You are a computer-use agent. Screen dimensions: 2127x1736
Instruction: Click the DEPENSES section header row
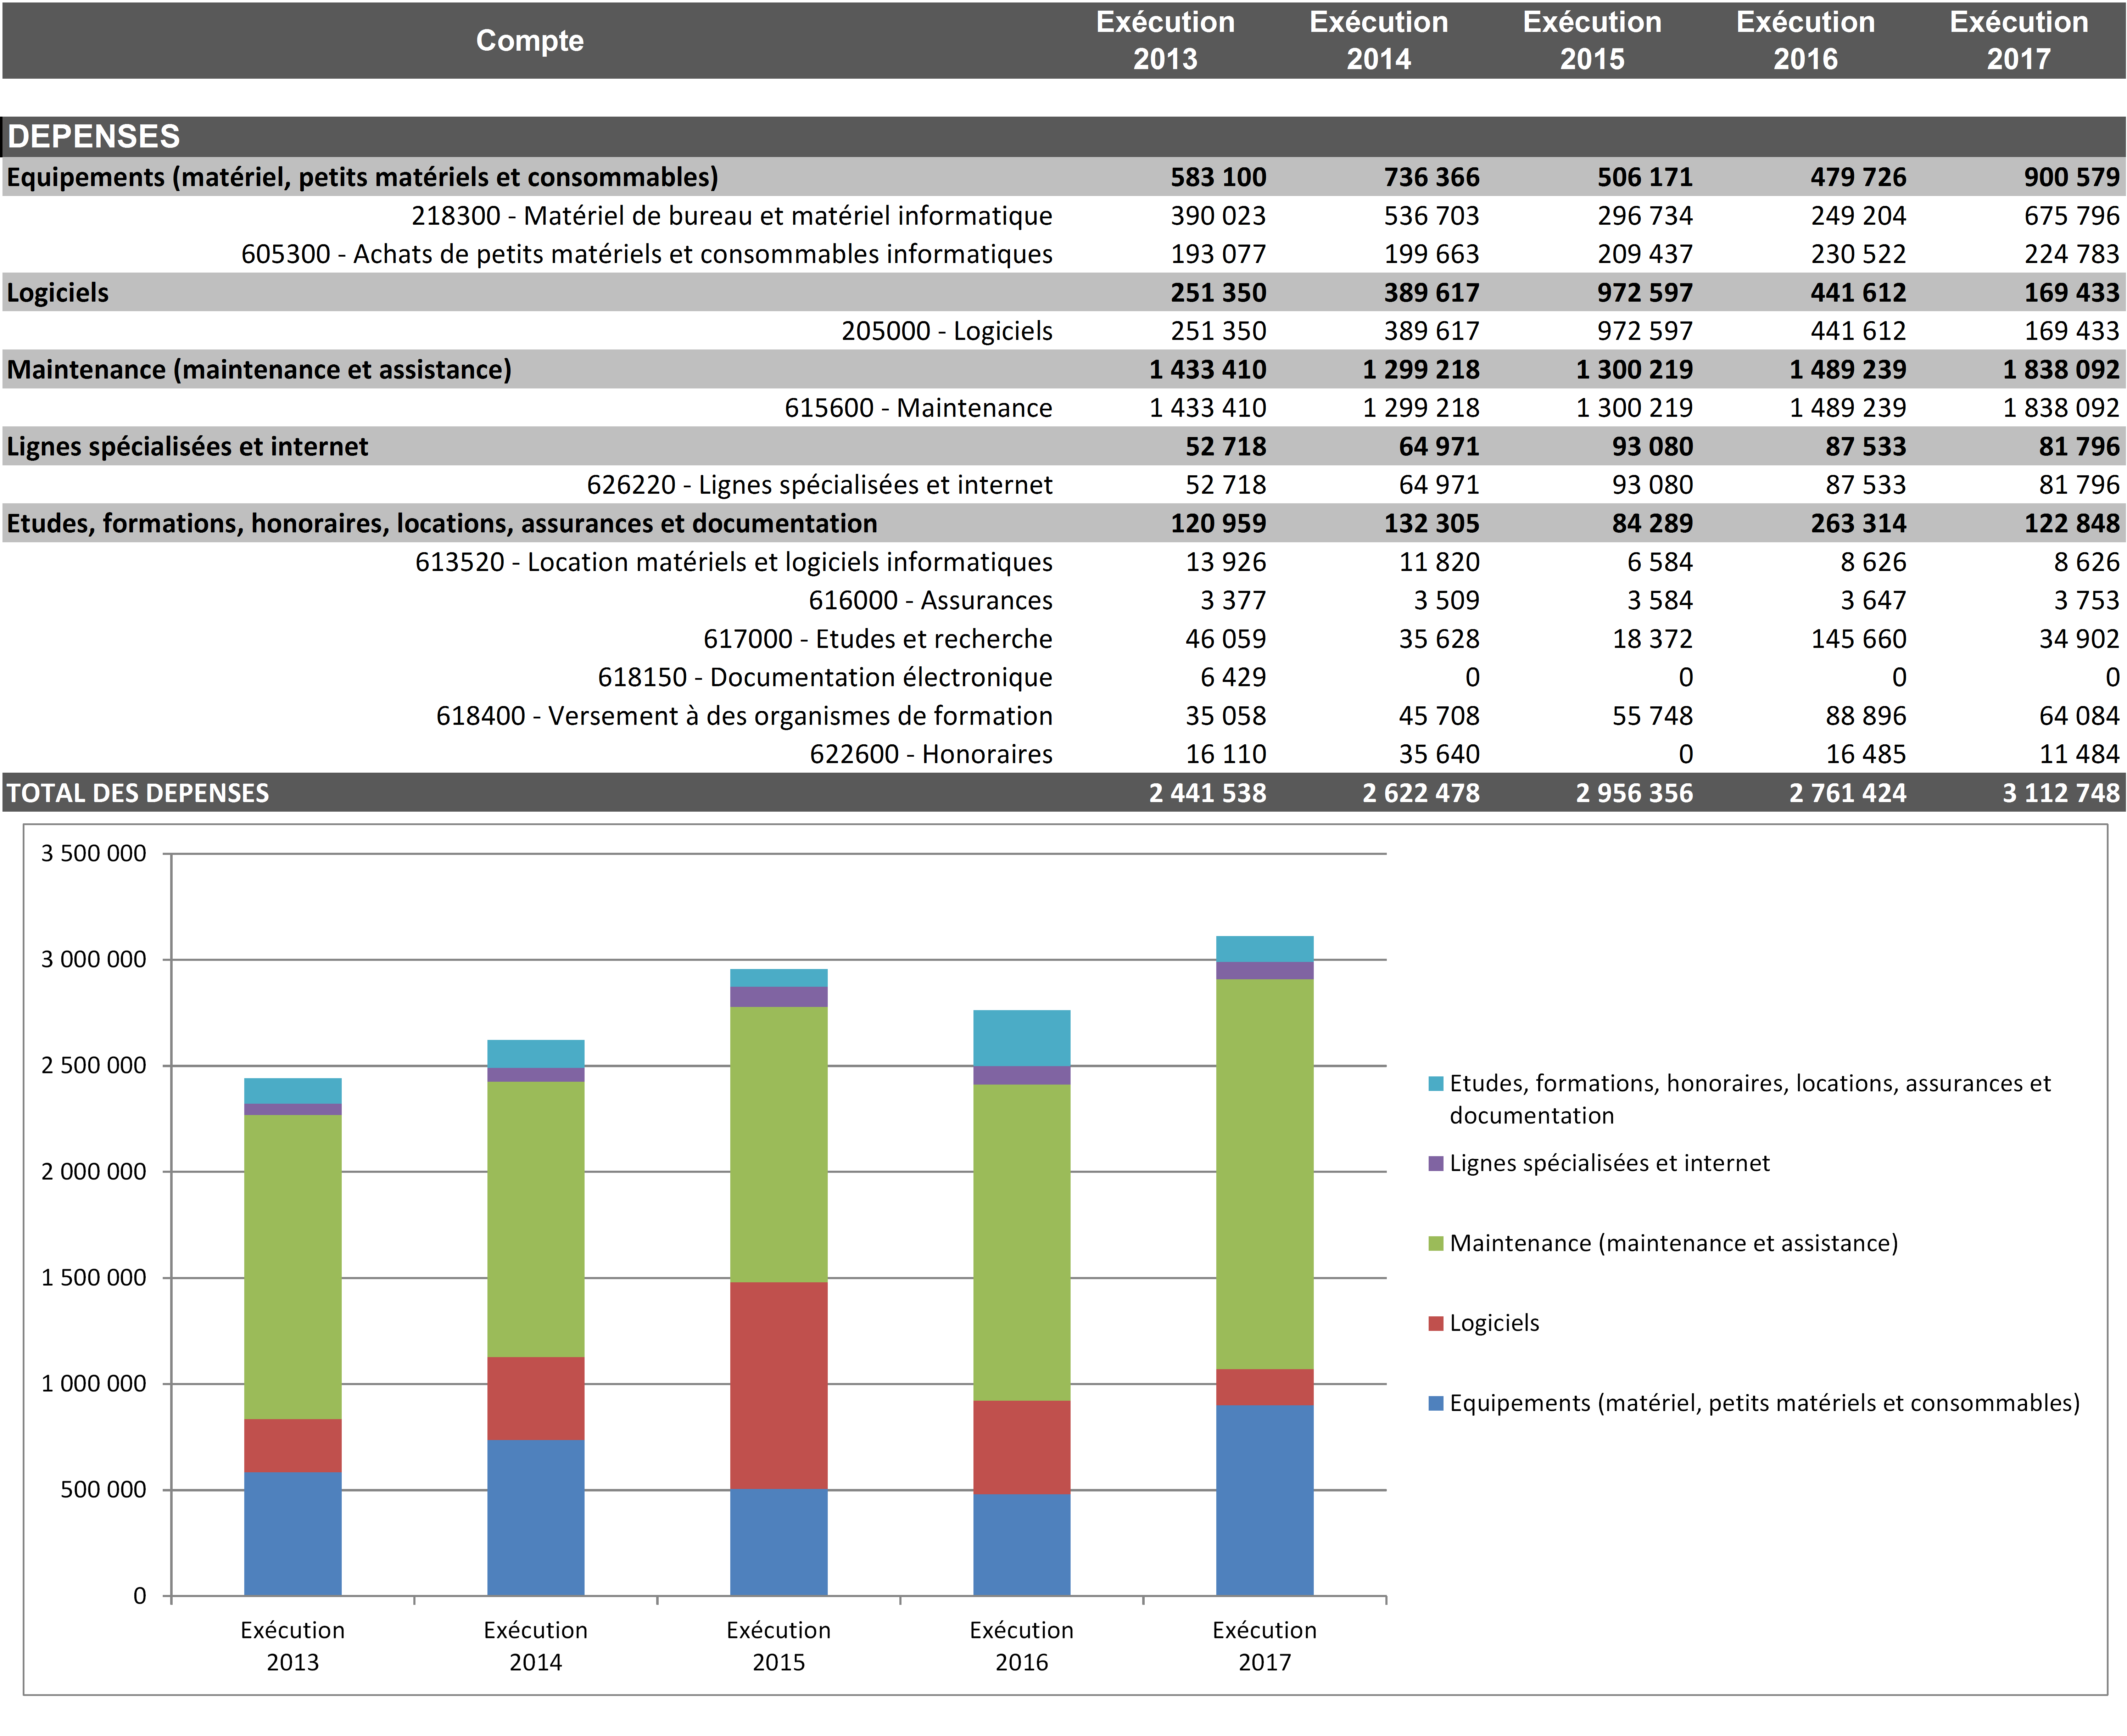coord(94,136)
